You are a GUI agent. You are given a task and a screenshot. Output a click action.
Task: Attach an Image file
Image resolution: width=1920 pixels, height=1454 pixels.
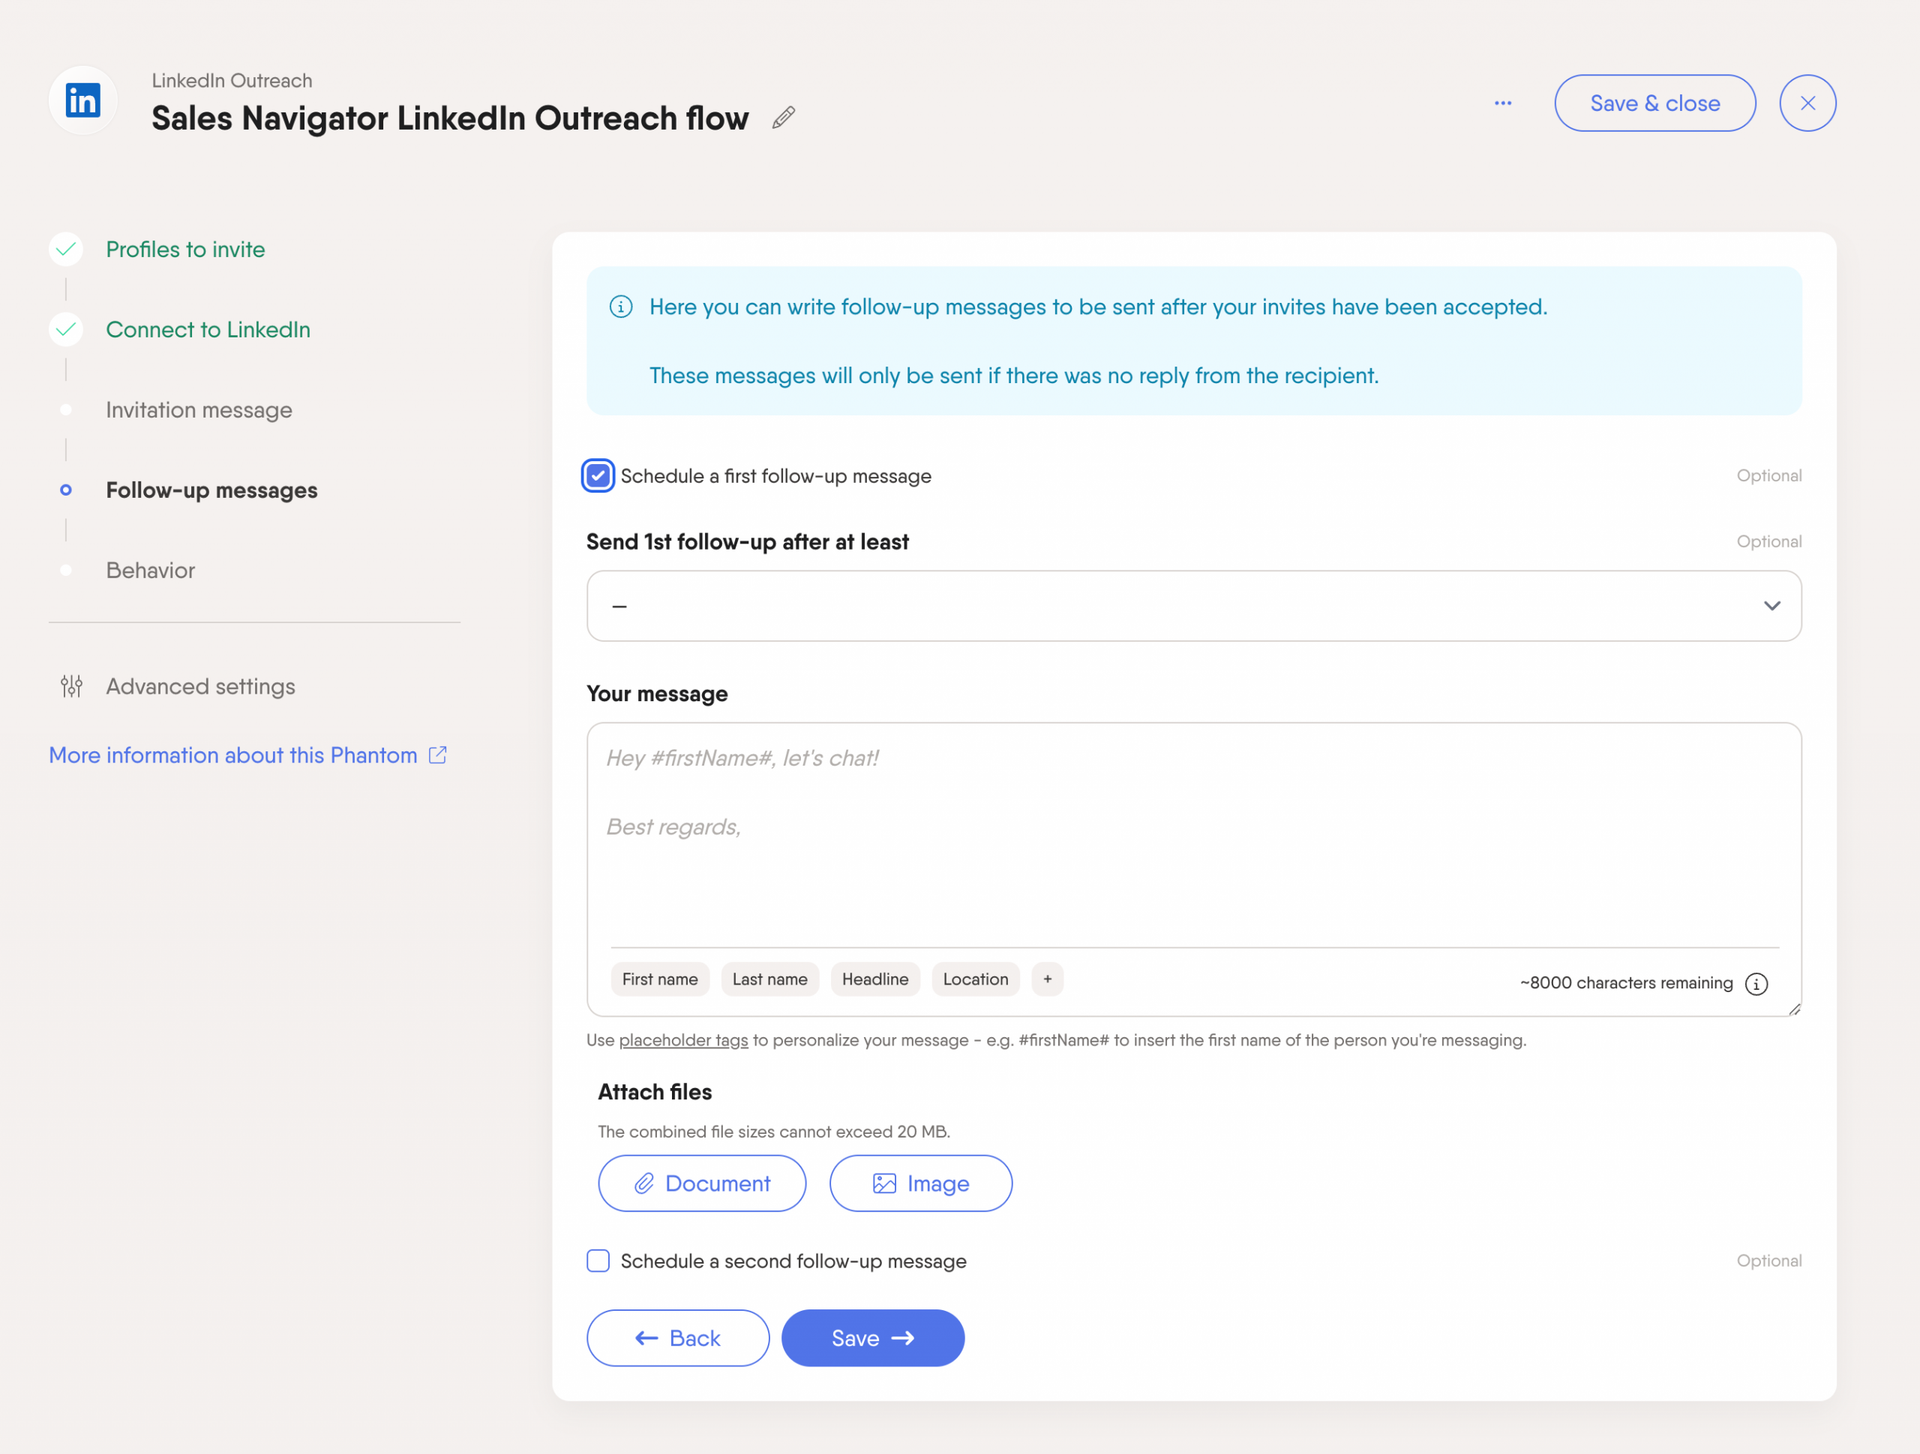click(921, 1183)
